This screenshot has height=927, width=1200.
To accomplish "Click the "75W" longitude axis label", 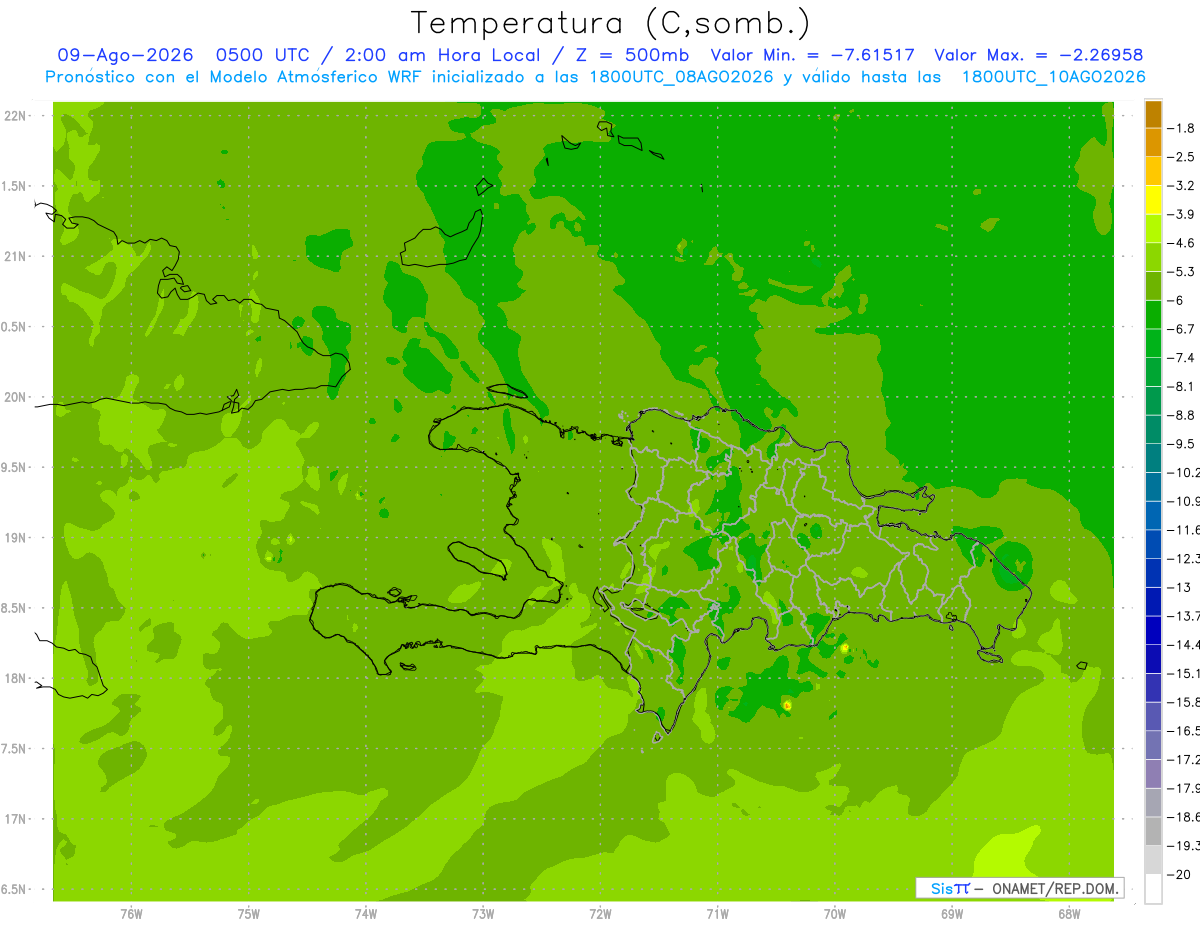I will pyautogui.click(x=249, y=914).
